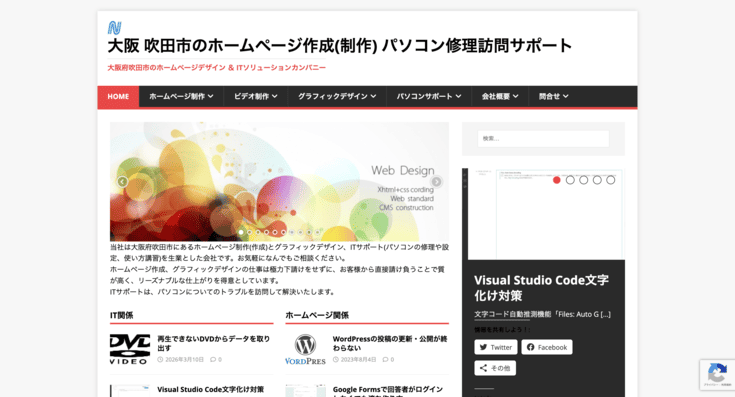Click ホームページ関係 section heading
Screen dimensions: 735x397
point(317,315)
